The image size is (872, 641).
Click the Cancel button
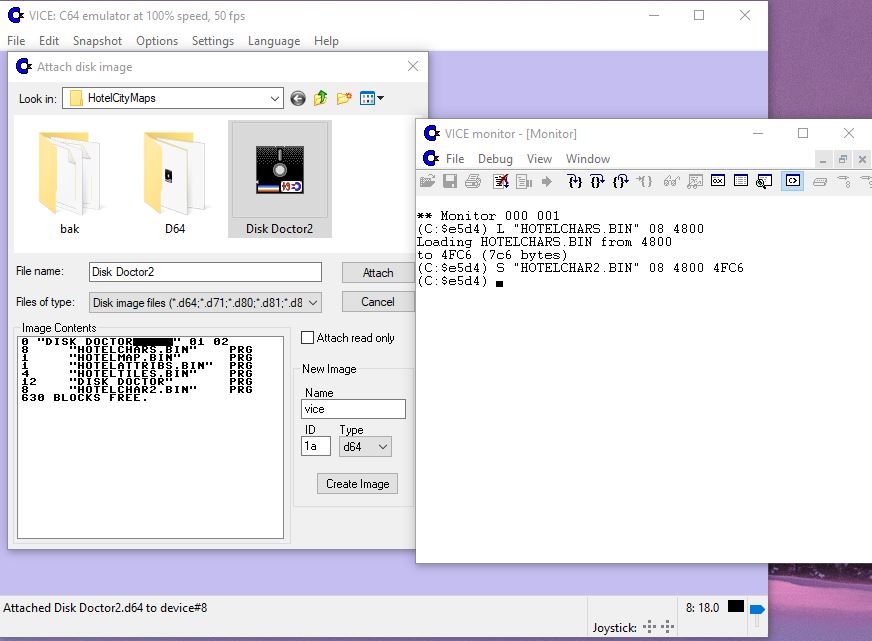click(378, 302)
